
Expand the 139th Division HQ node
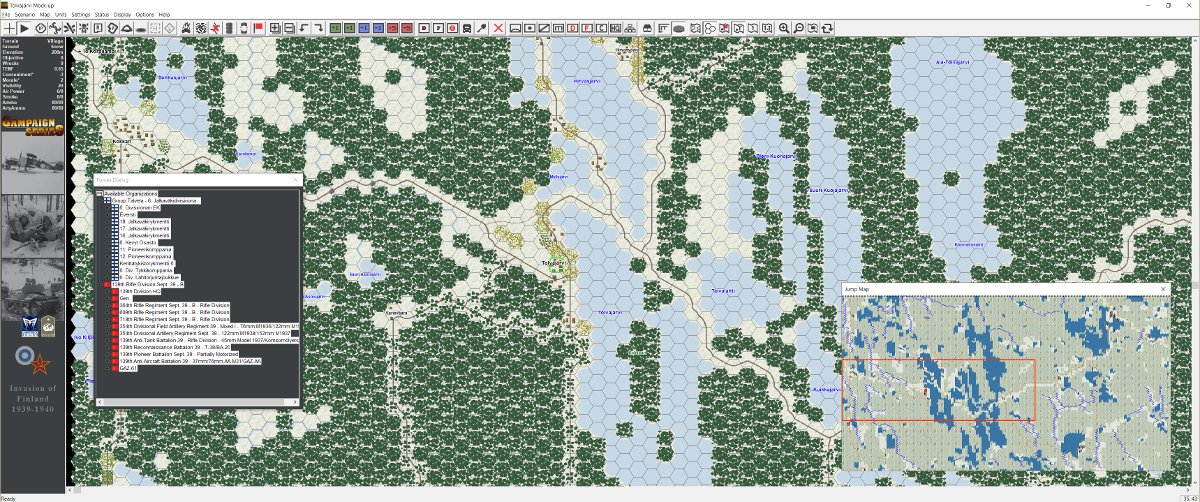tap(108, 291)
